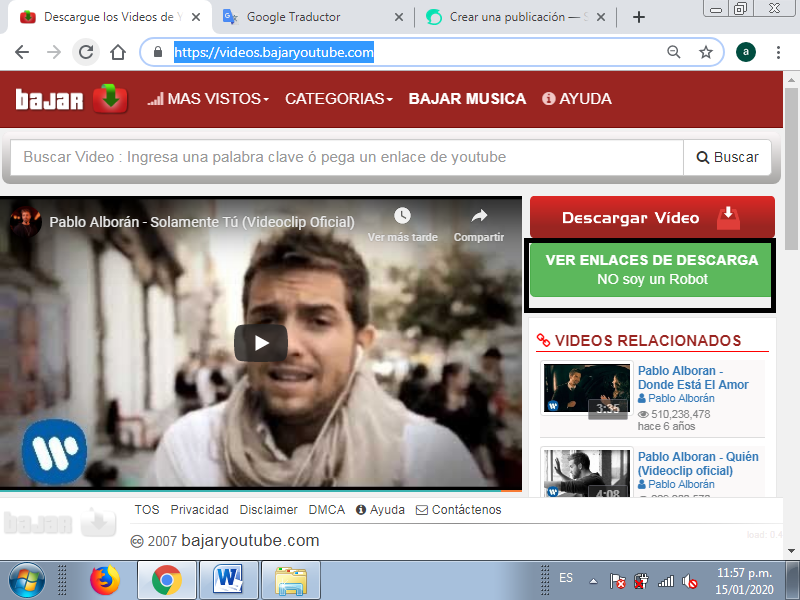Click the padlock site info icon

[158, 52]
